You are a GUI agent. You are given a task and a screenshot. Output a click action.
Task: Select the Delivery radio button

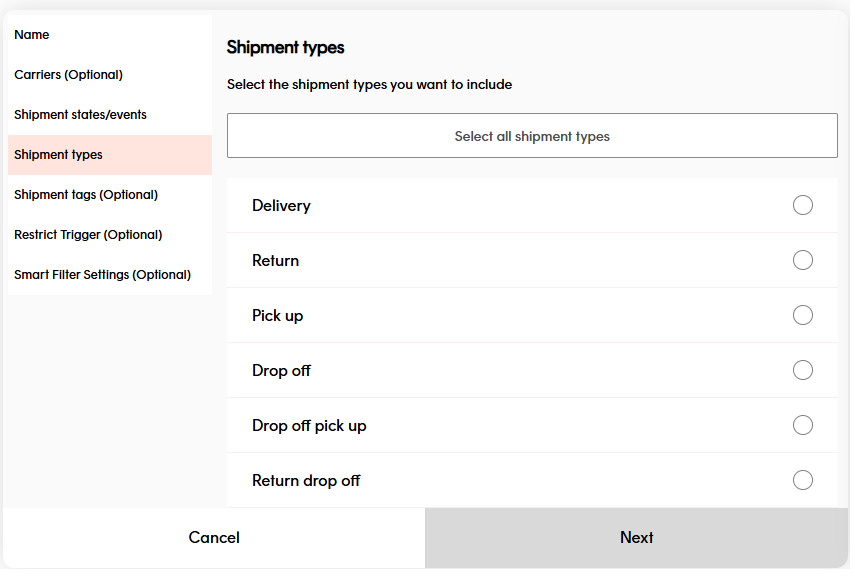pyautogui.click(x=803, y=205)
